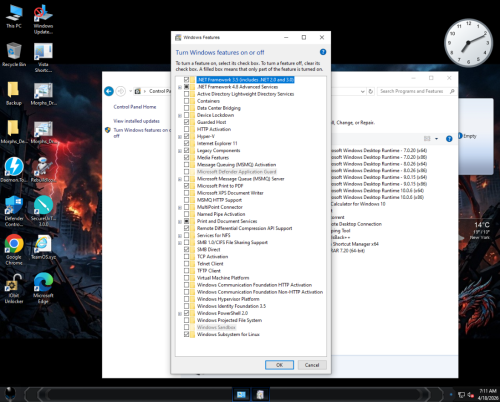
Task: Check Virtual Machine Platform checkbox
Action: (186, 278)
